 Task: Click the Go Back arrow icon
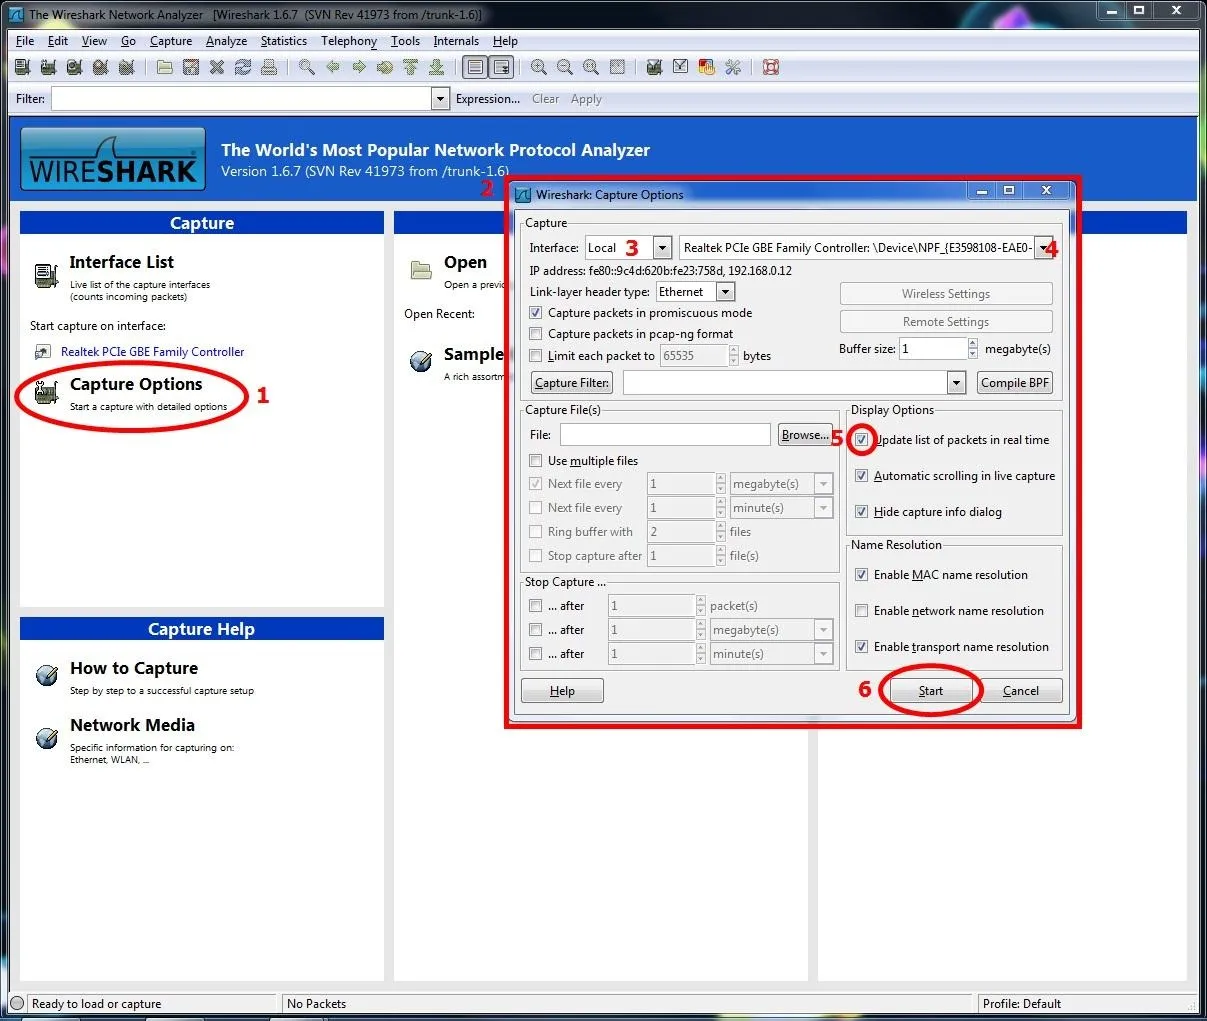point(333,67)
